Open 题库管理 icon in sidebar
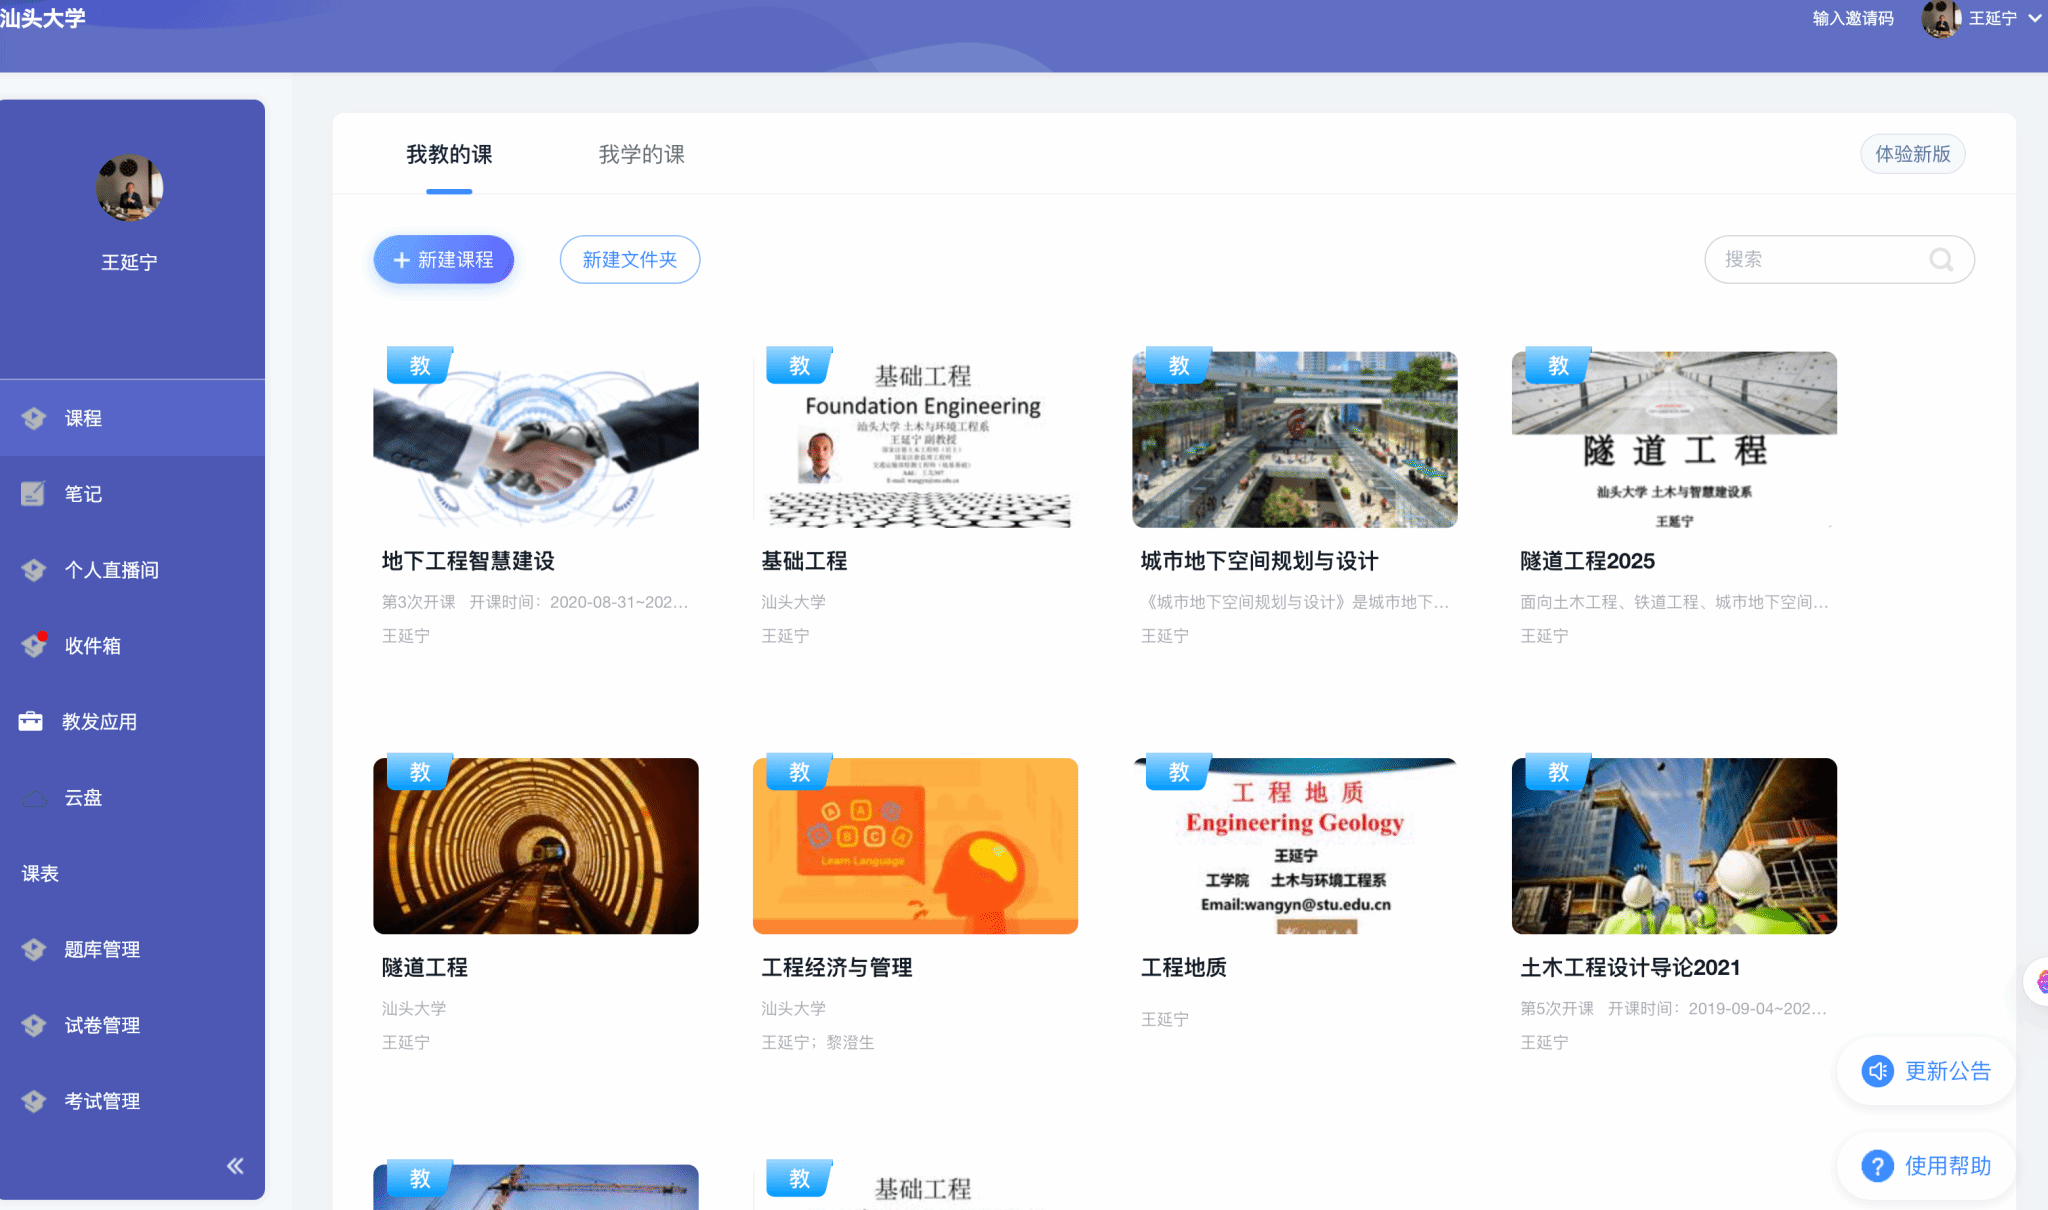This screenshot has height=1210, width=2048. (34, 949)
